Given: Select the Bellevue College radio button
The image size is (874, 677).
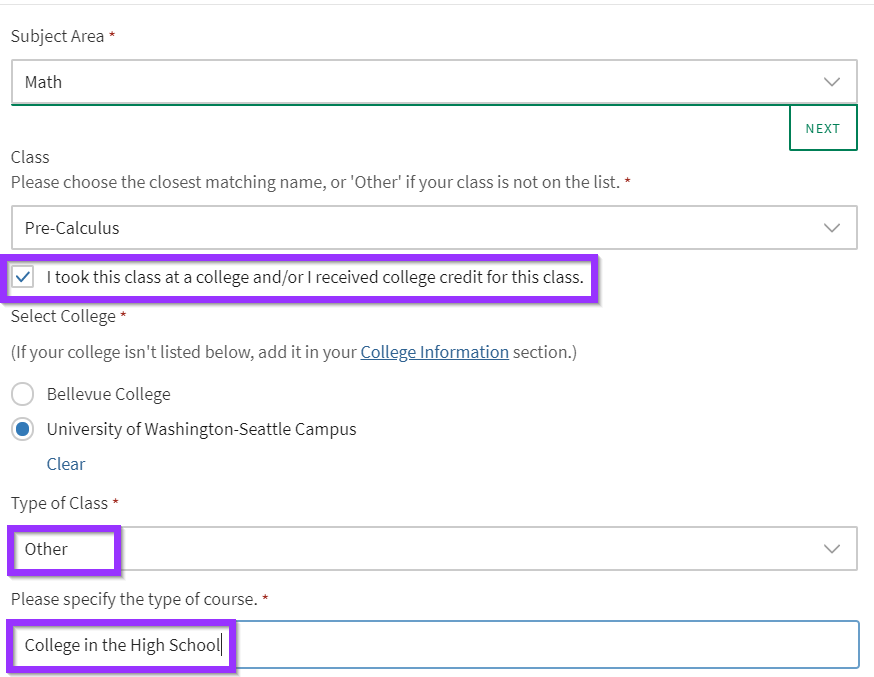Looking at the screenshot, I should [x=23, y=394].
